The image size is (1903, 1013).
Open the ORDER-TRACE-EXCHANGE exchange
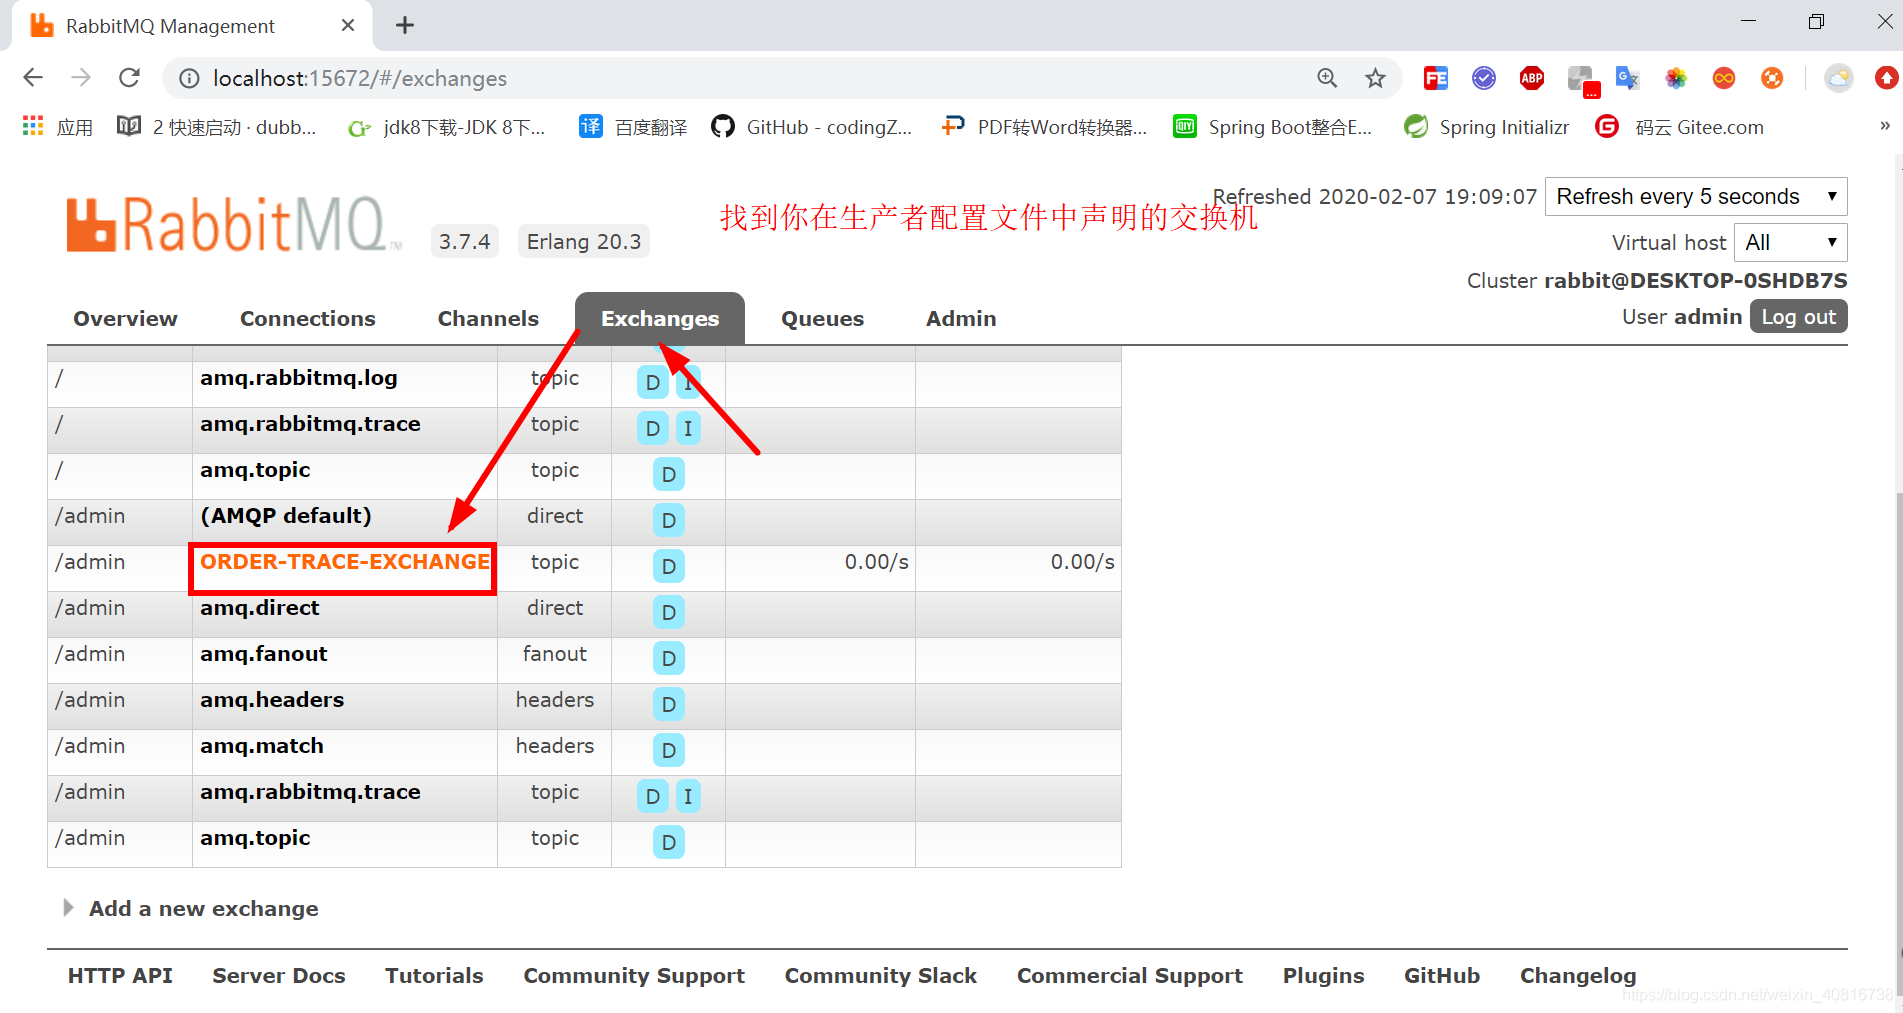(x=345, y=562)
